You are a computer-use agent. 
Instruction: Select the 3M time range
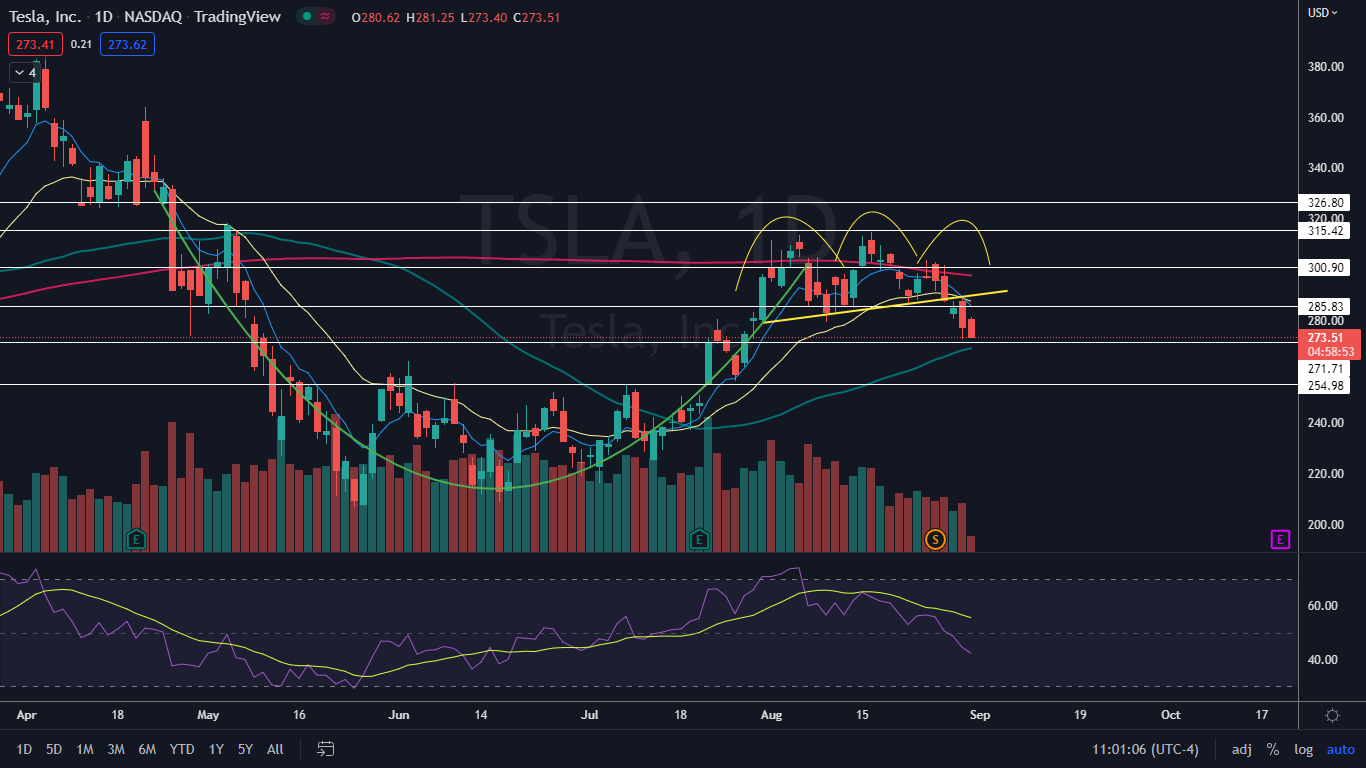[x=116, y=749]
